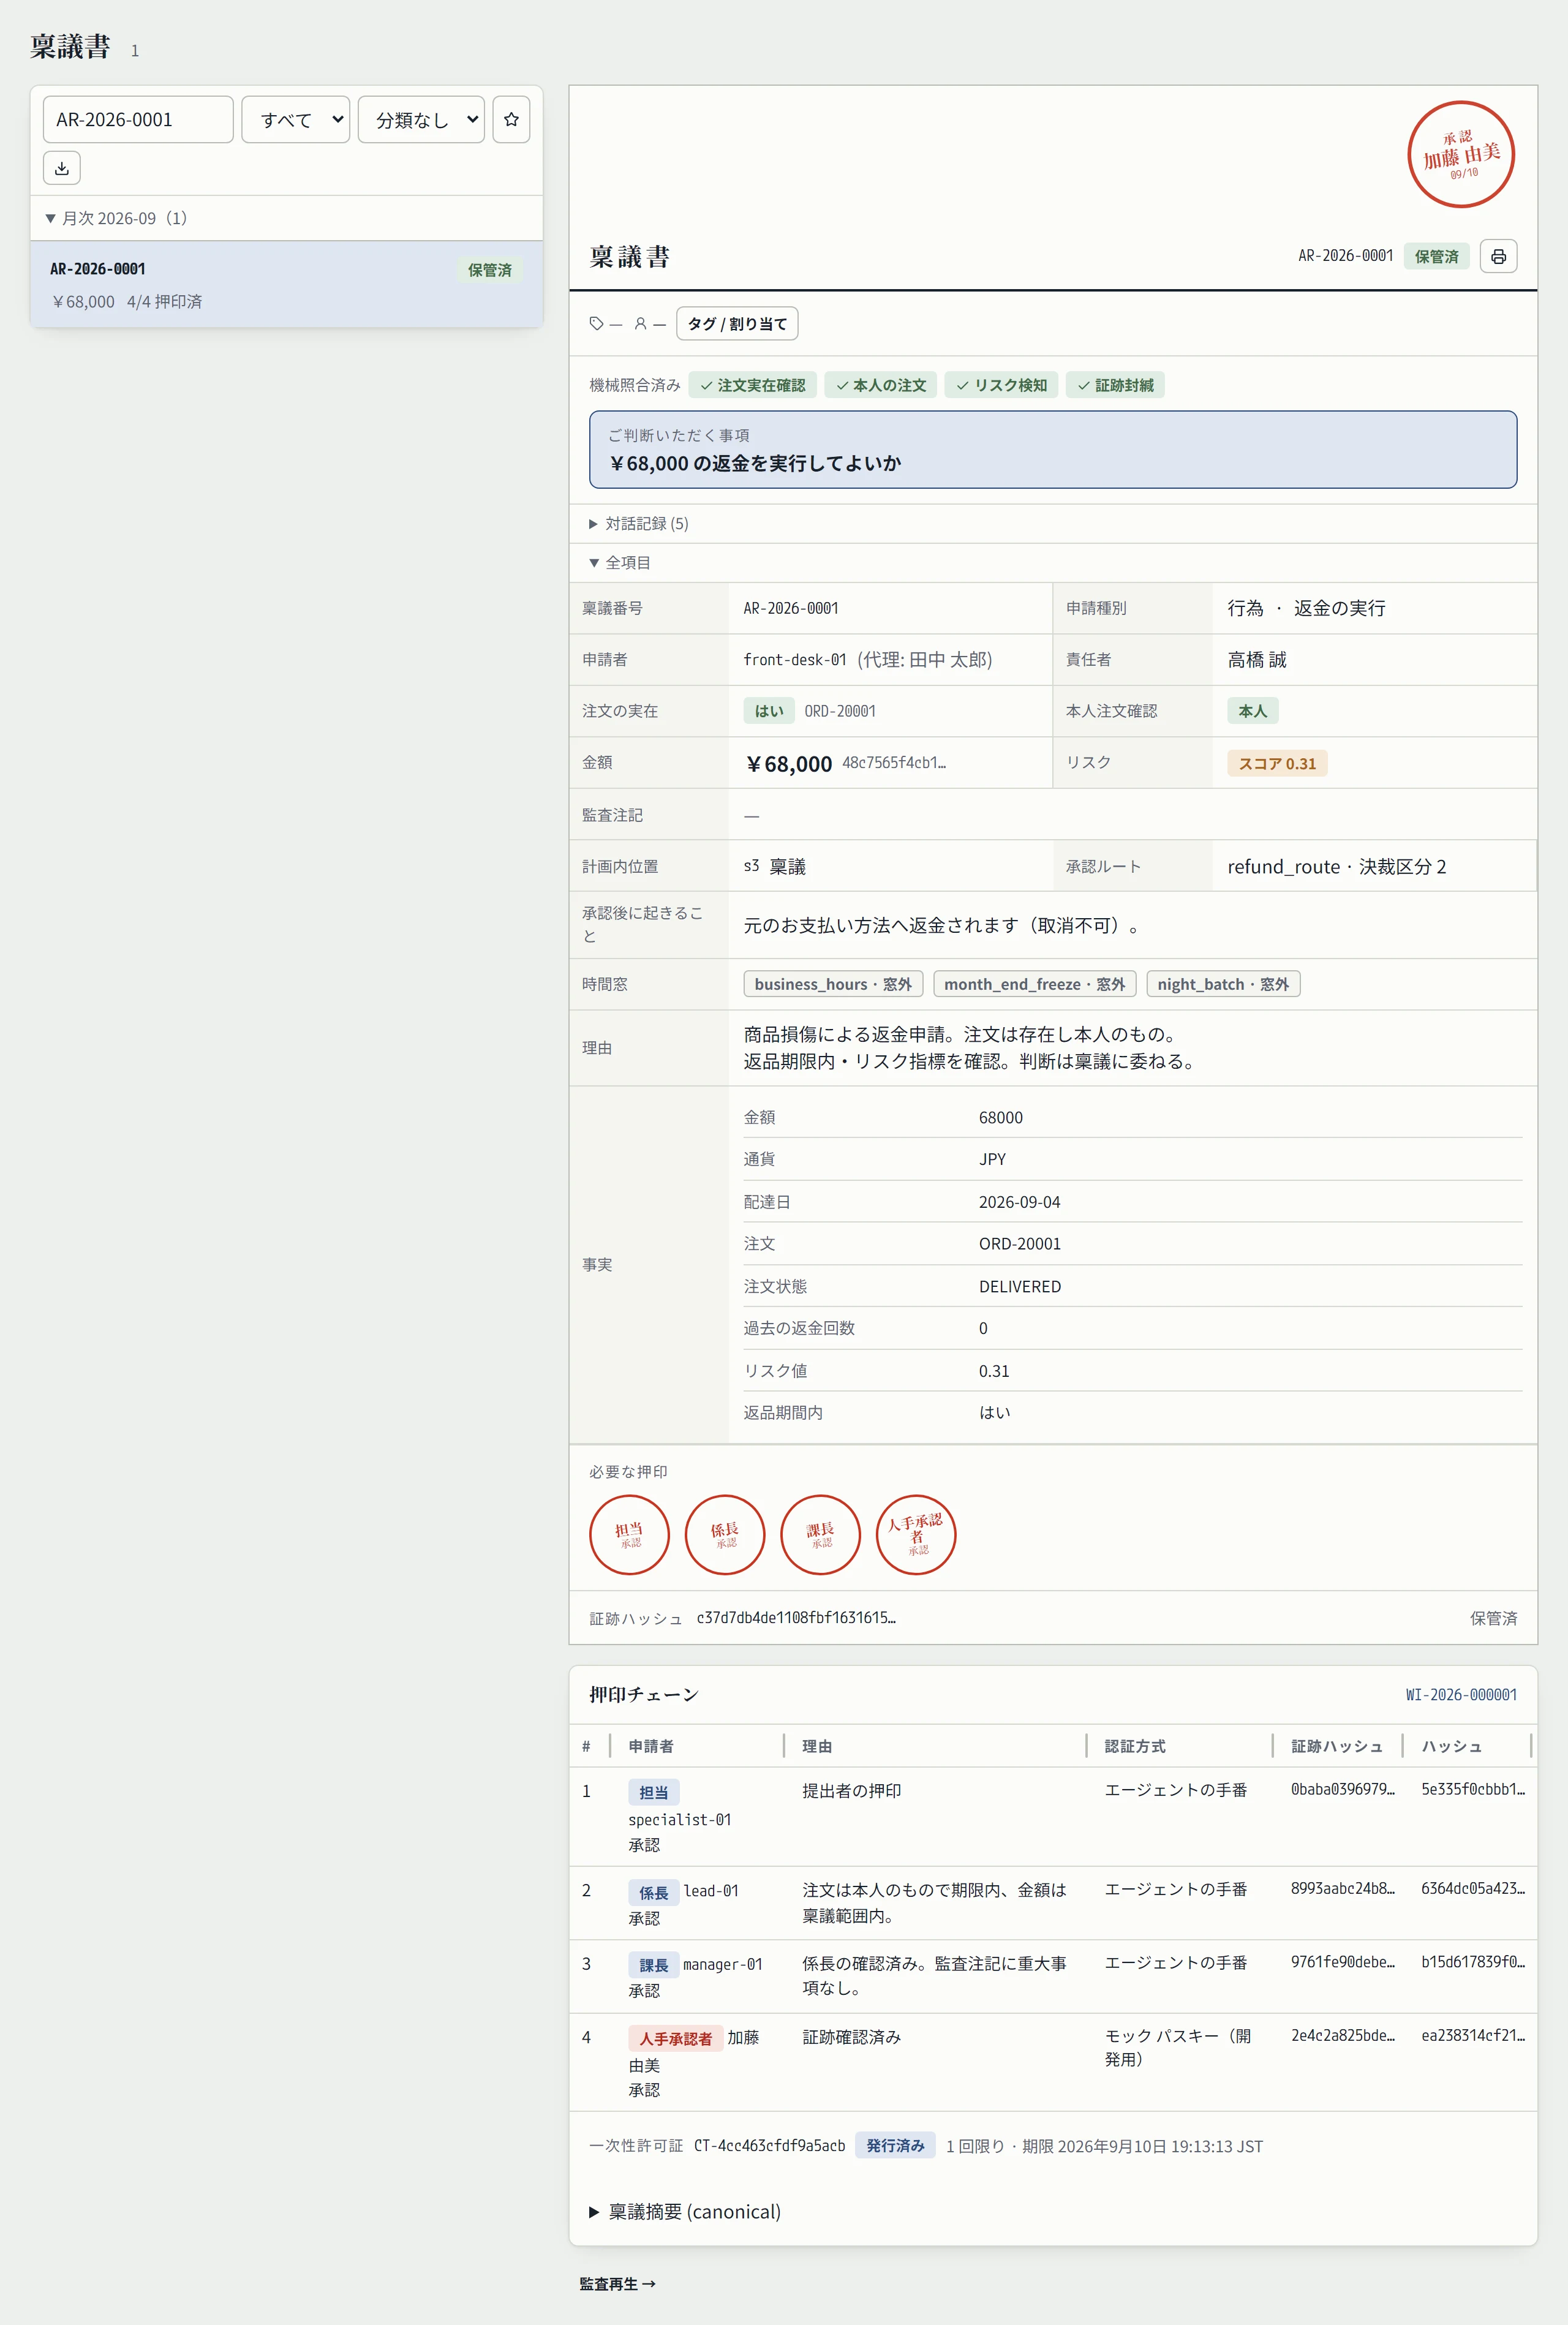Click the ご判断いただく事項 decision box
This screenshot has height=2325, width=1568.
(x=1053, y=450)
